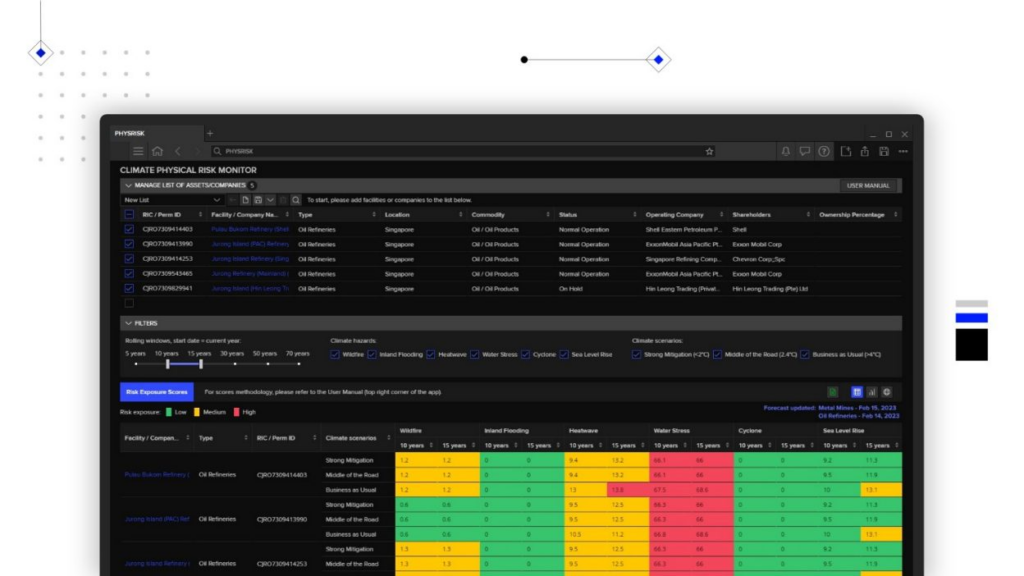
Task: Export data using the upload icon
Action: pos(865,152)
